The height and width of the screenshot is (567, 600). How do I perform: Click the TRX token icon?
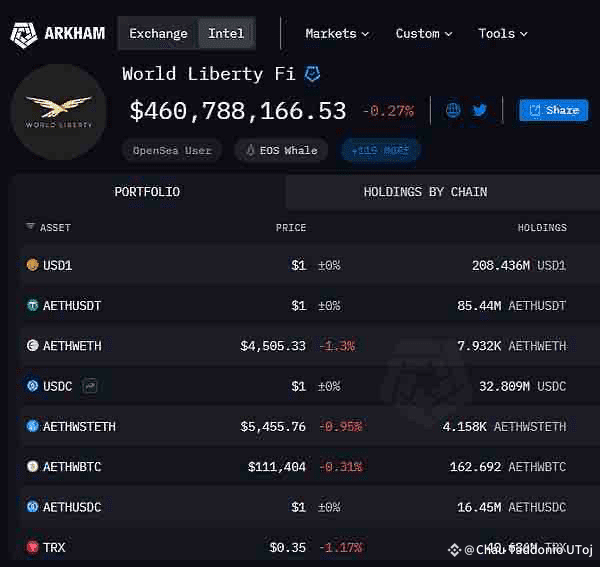[33, 547]
